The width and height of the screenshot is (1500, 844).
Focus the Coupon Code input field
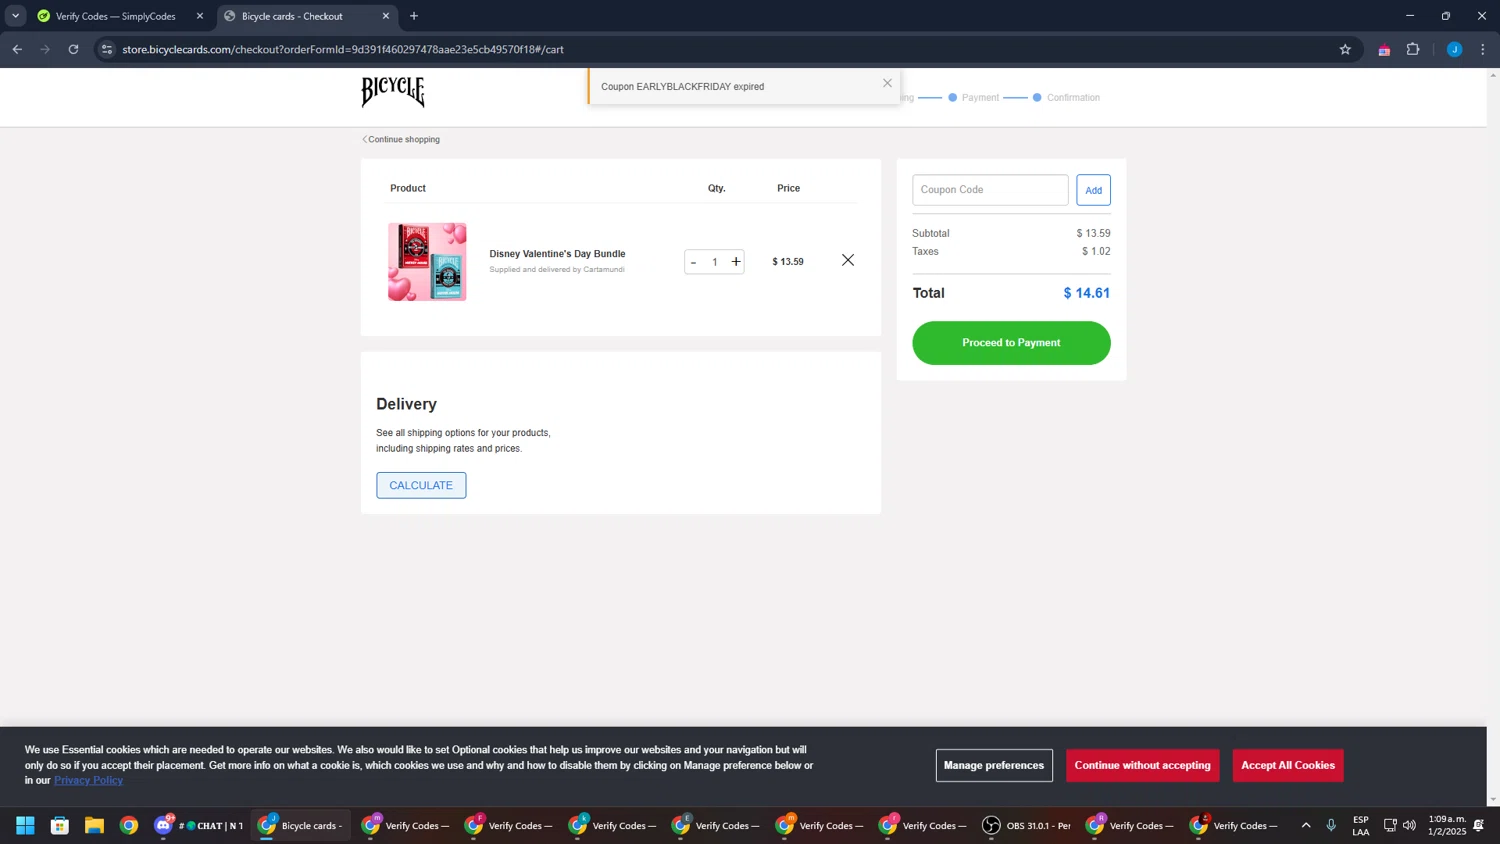[990, 190]
